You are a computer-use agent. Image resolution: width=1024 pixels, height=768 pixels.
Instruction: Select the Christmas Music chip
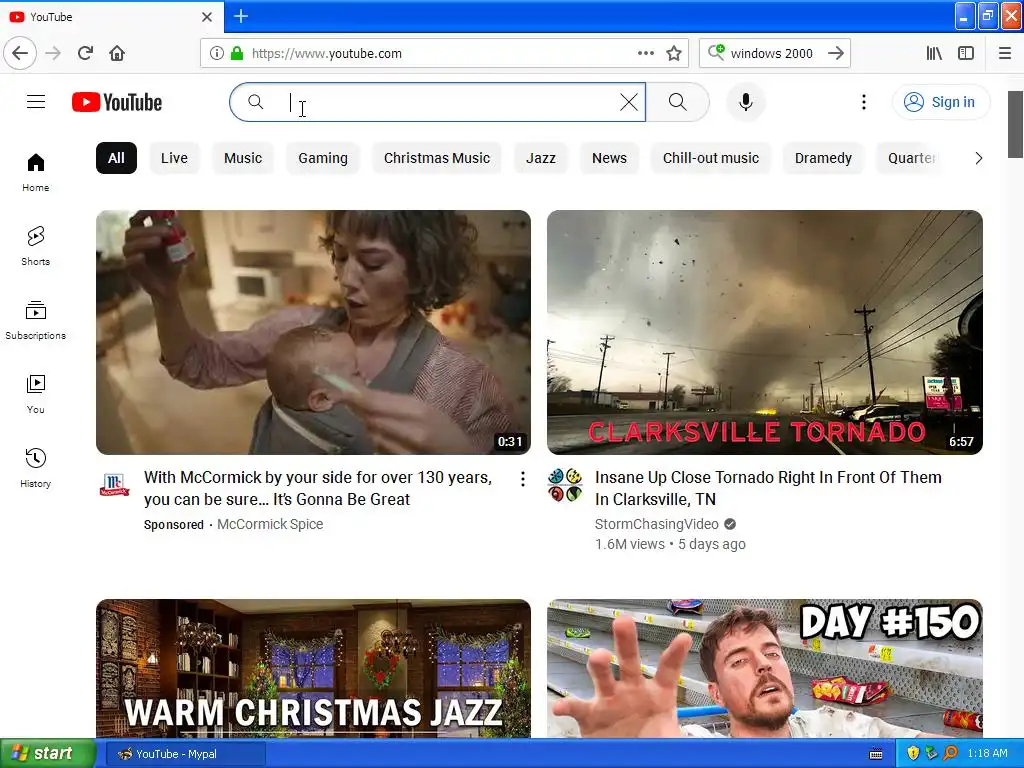click(437, 158)
